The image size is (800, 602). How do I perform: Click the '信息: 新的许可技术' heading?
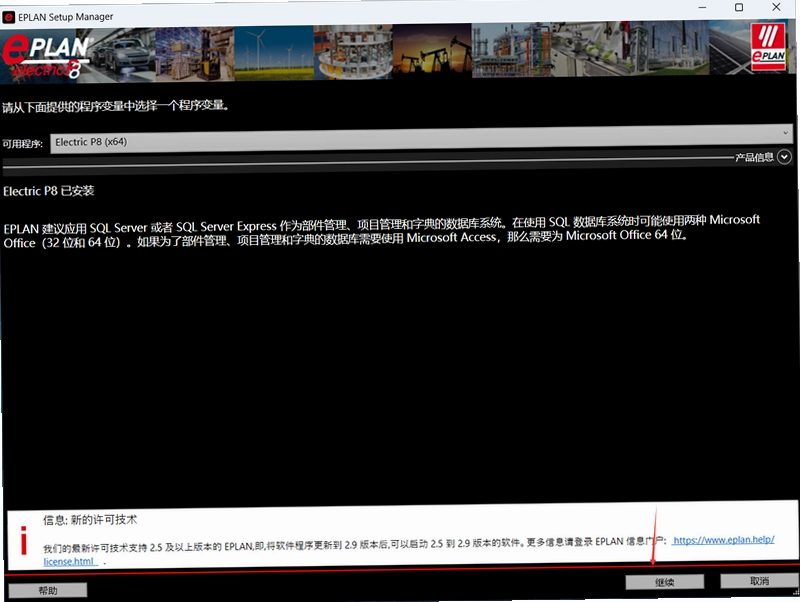[90, 520]
